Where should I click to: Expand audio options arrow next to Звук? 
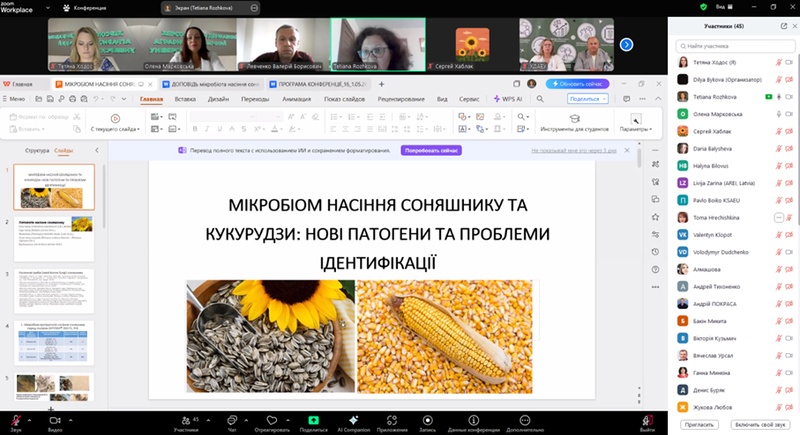coord(29,420)
